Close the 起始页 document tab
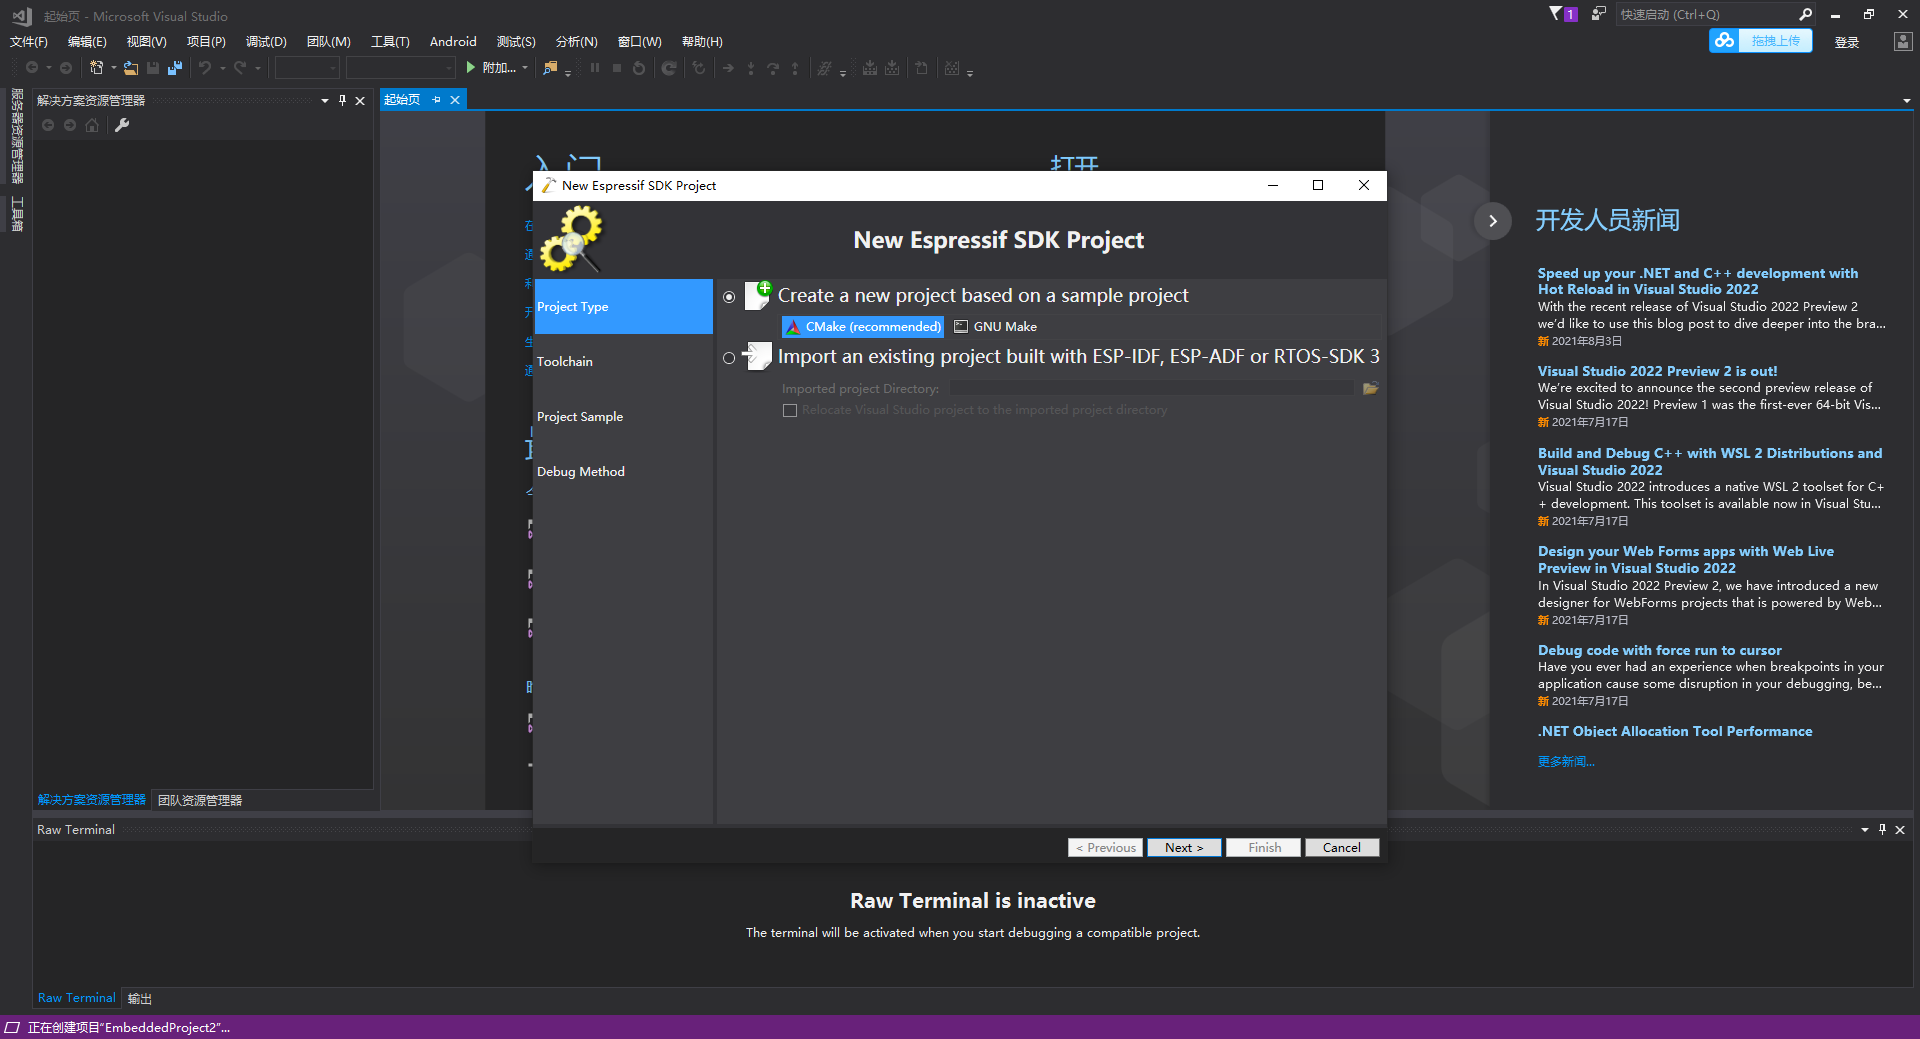The height and width of the screenshot is (1039, 1920). [455, 100]
